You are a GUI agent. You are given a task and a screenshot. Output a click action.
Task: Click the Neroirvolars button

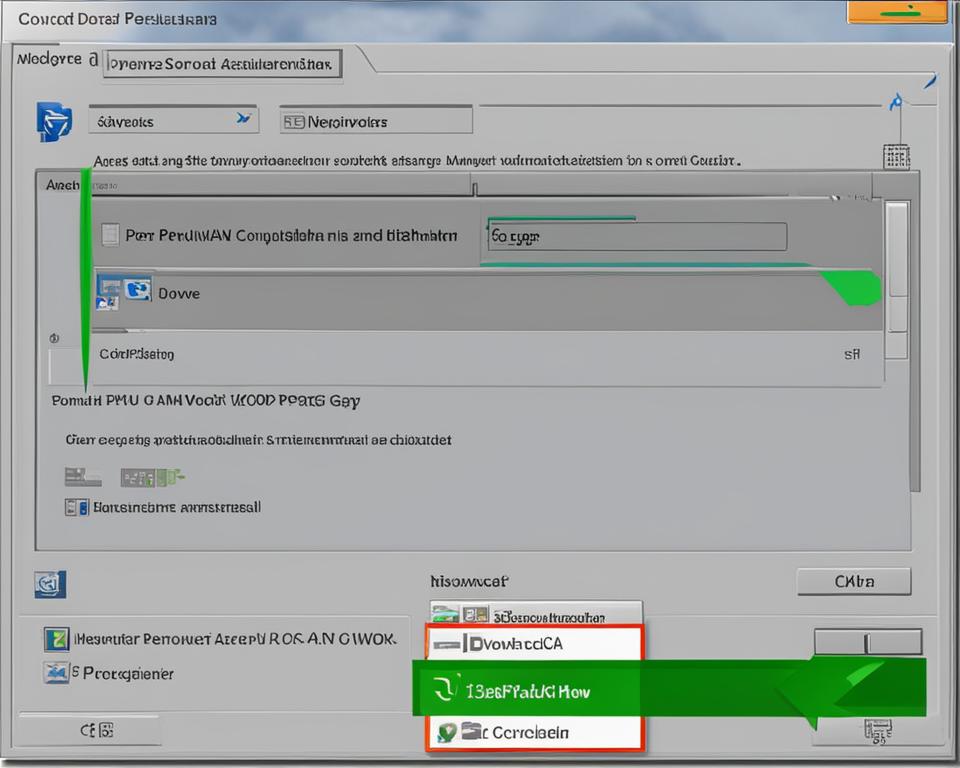tap(376, 121)
